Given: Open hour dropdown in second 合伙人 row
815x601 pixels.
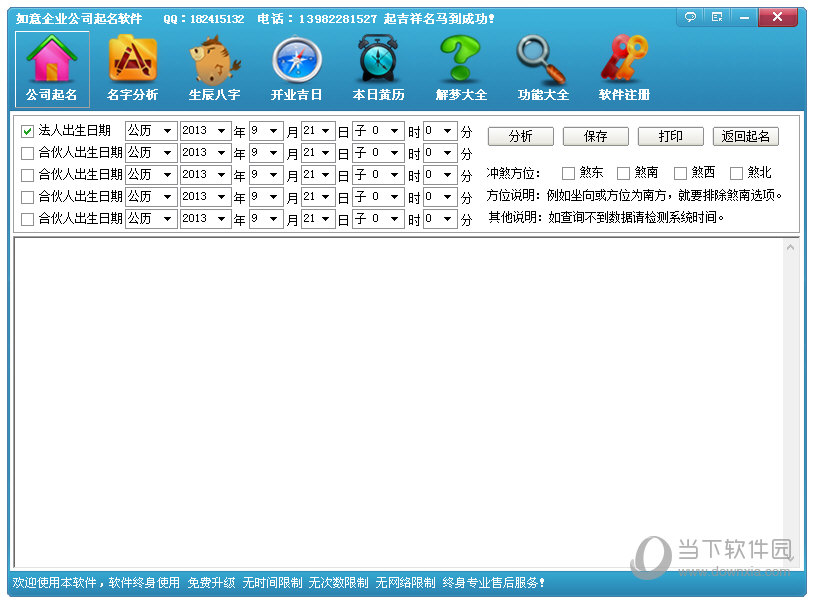Looking at the screenshot, I should click(378, 175).
